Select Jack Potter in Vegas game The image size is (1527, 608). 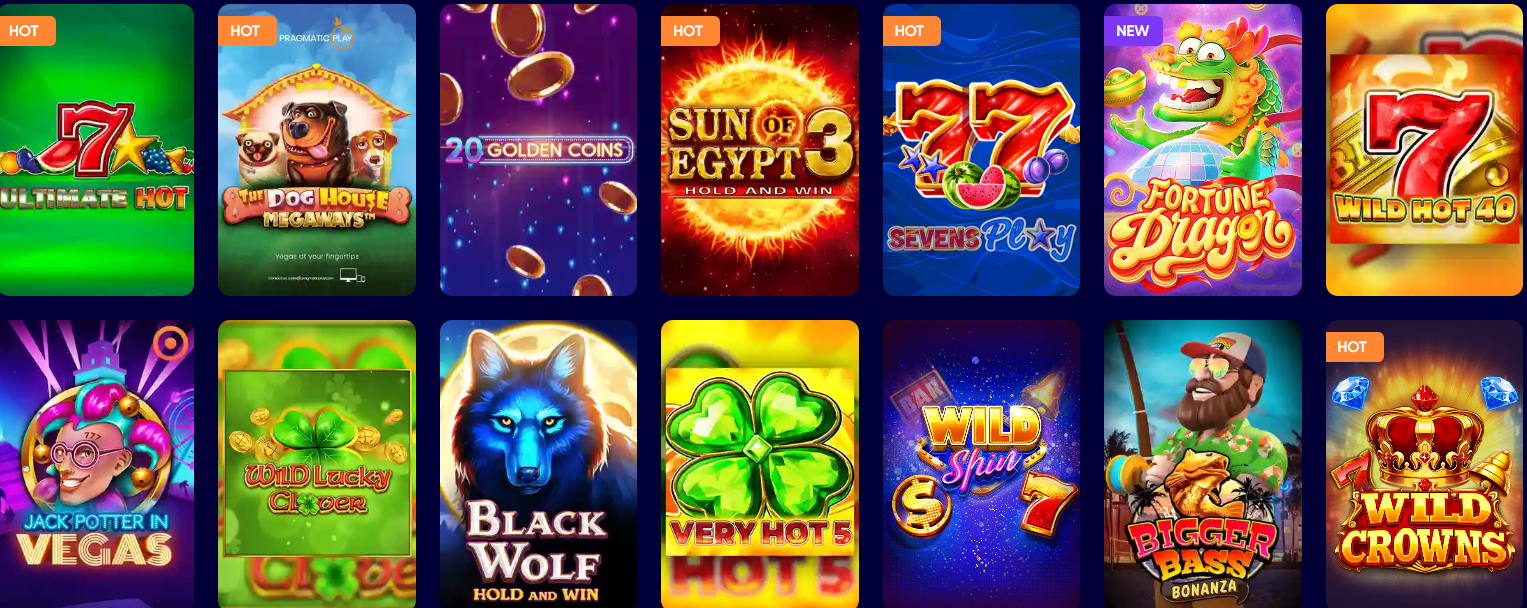(x=96, y=464)
